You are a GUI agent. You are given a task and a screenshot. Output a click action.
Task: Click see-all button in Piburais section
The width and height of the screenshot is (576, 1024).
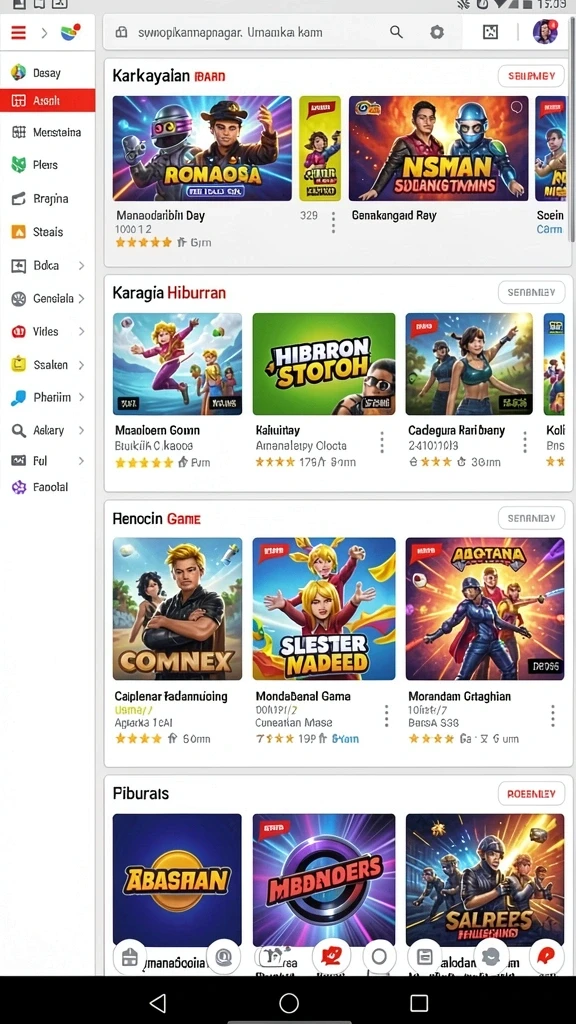(531, 793)
